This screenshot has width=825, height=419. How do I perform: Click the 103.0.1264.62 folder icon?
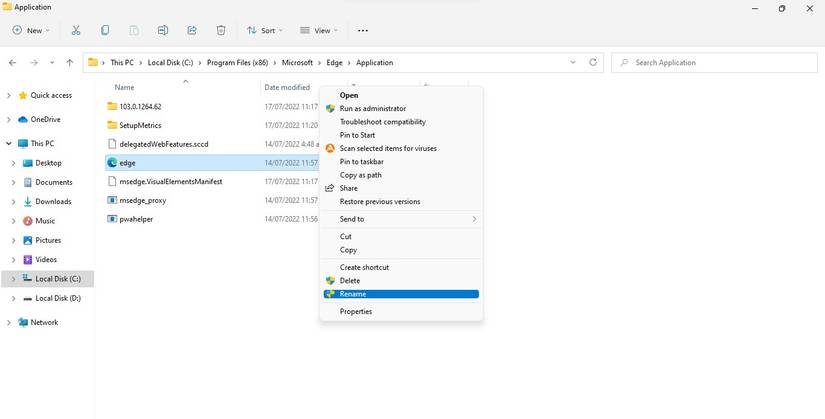tap(112, 106)
